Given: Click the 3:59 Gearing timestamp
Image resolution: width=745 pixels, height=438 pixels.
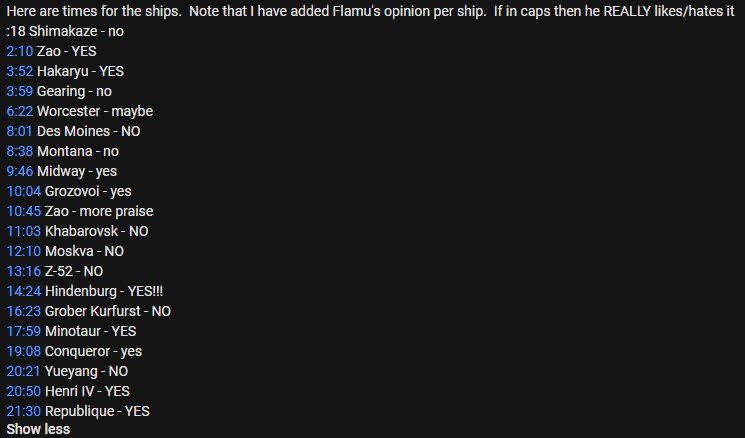Looking at the screenshot, I should click(x=19, y=91).
